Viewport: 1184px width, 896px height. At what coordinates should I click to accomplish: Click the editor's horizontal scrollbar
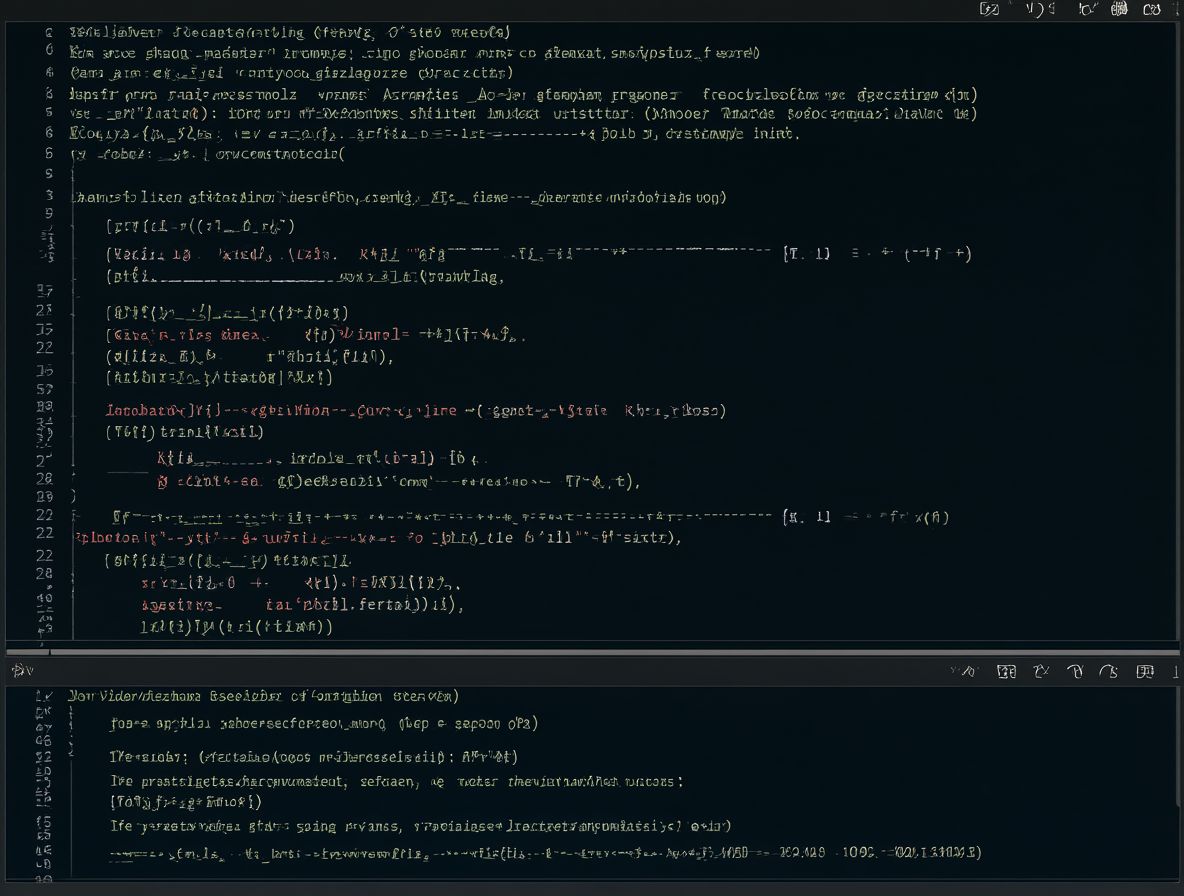[593, 651]
